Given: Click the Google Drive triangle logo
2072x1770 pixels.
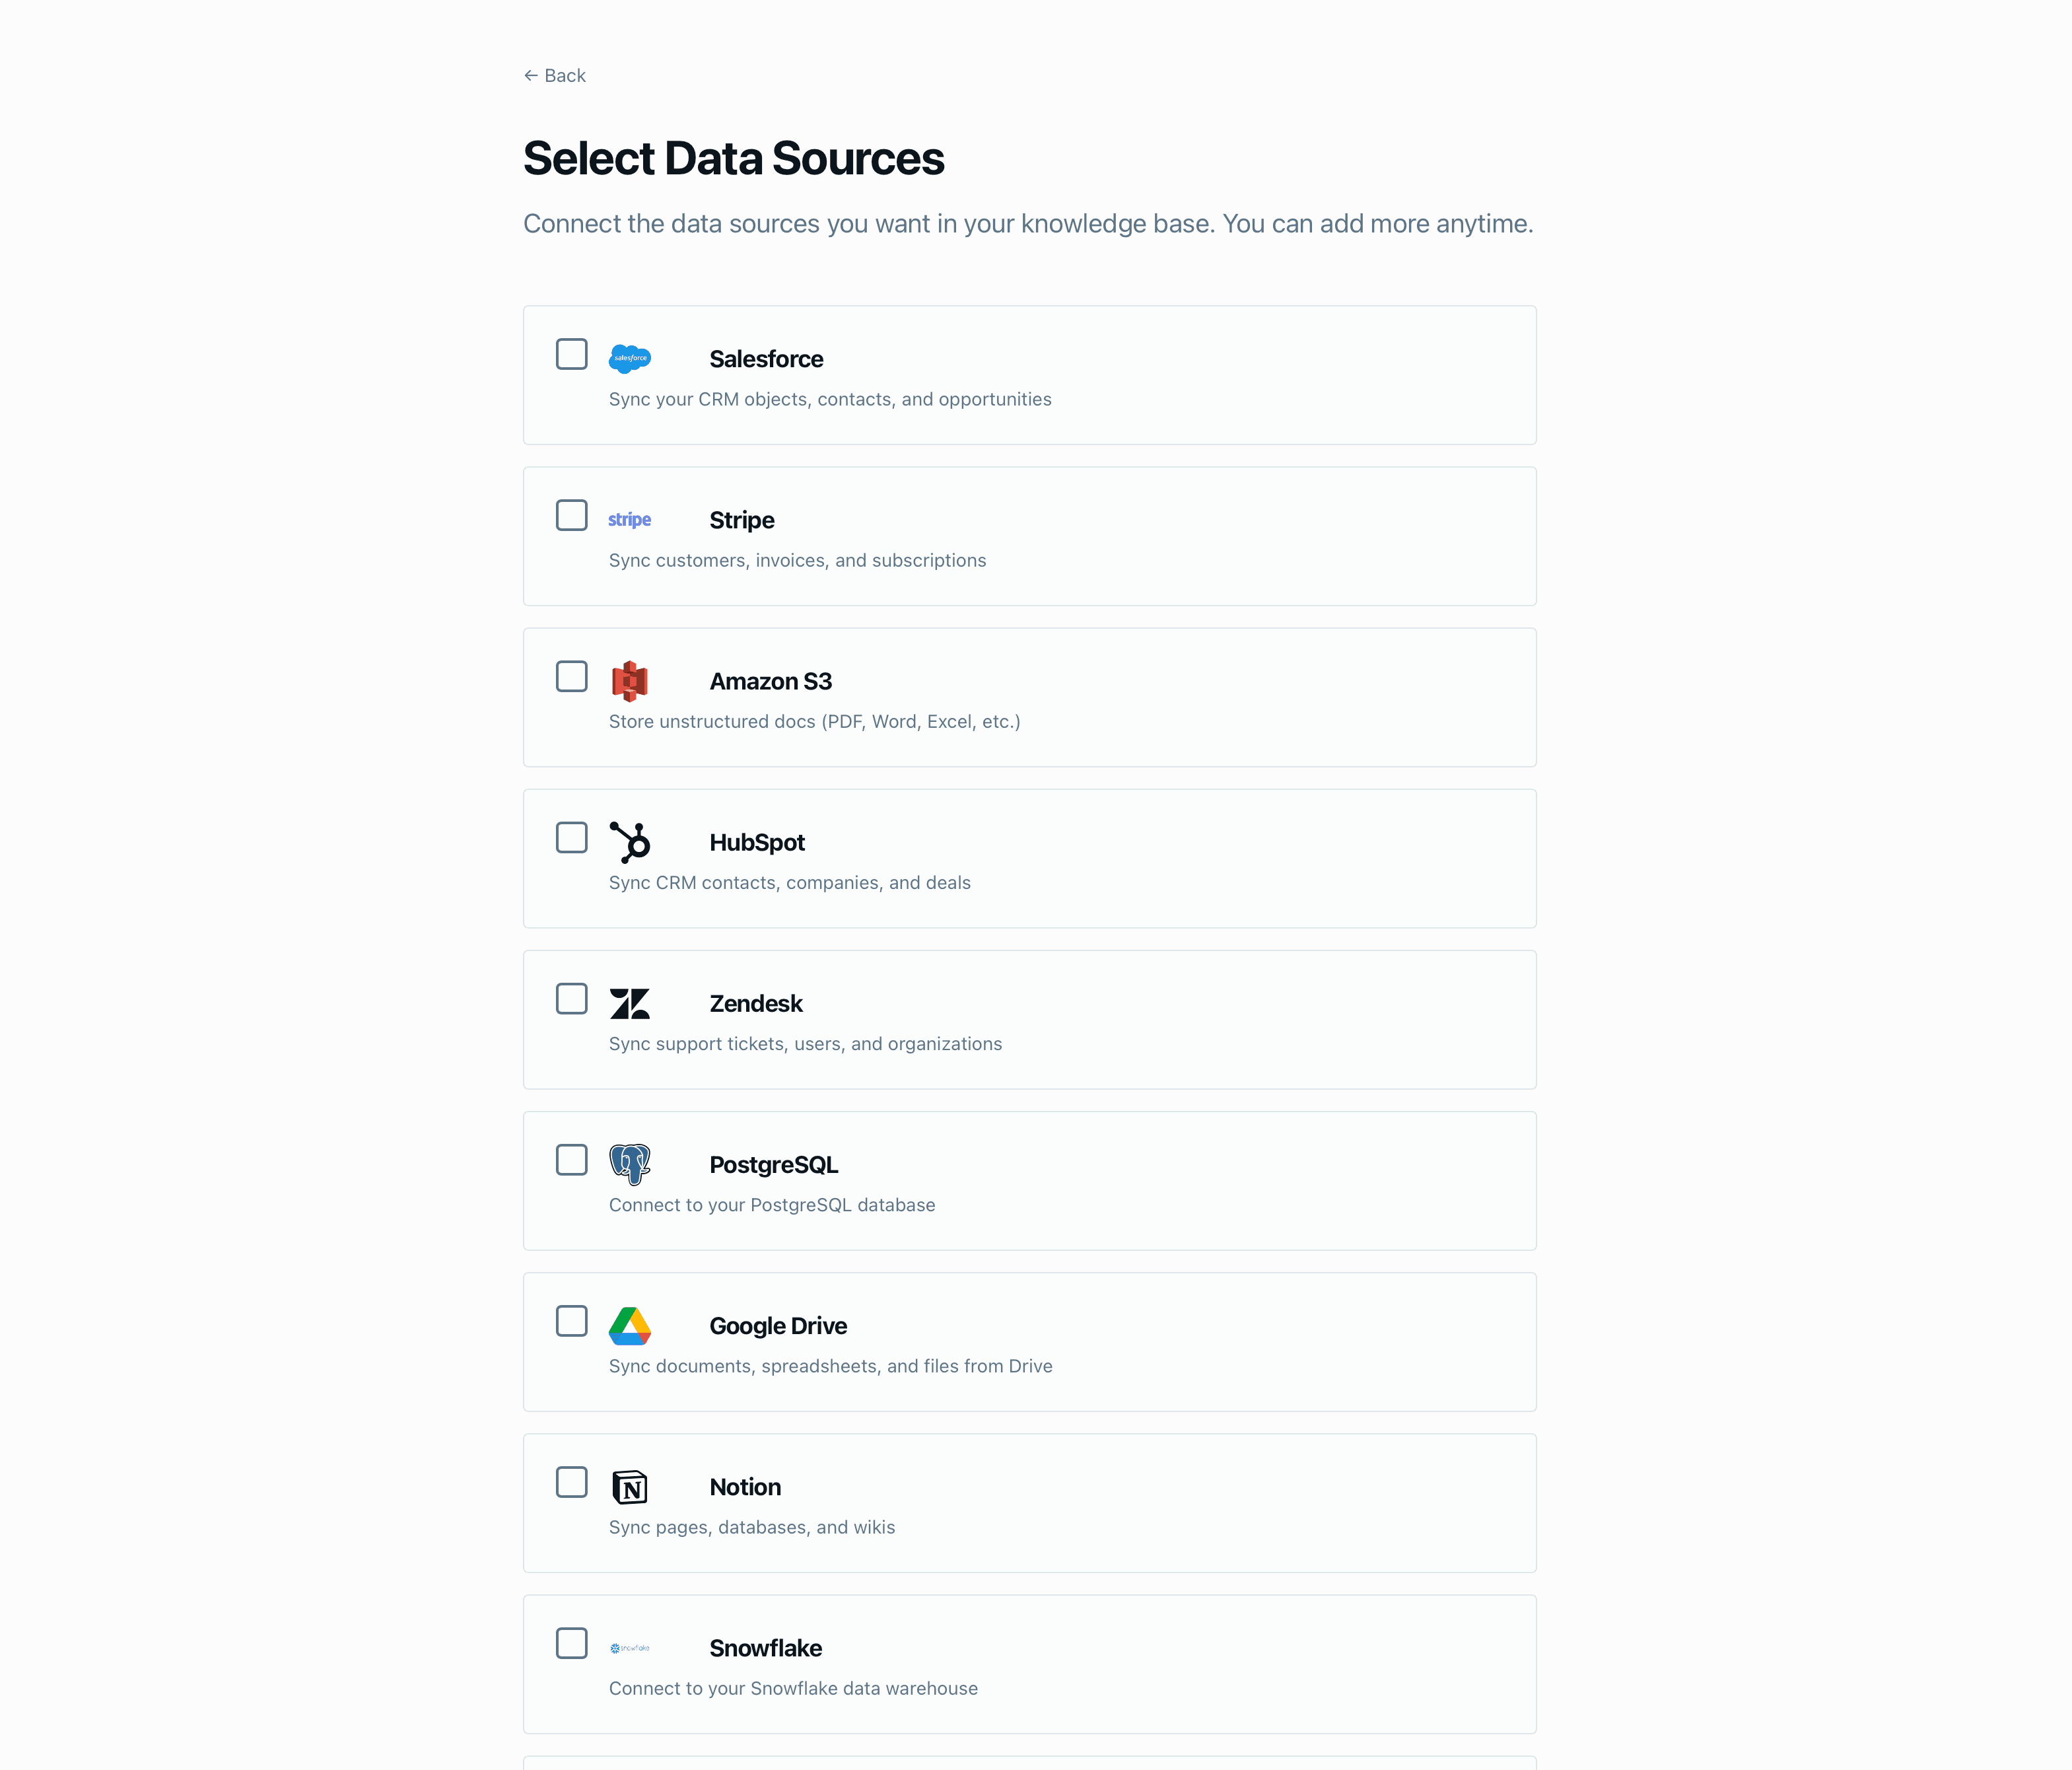Looking at the screenshot, I should pyautogui.click(x=630, y=1325).
